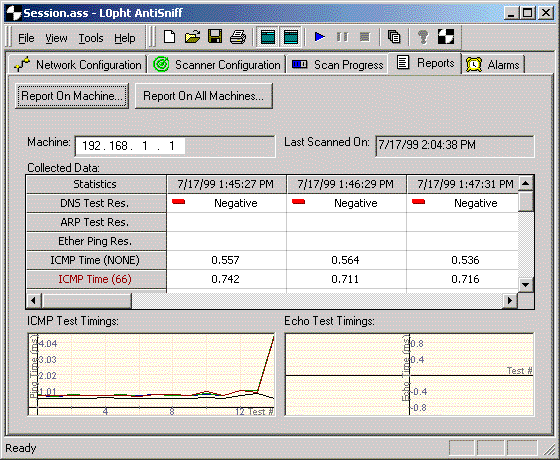560x460 pixels.
Task: Click the Machine IP address field
Action: (175, 146)
